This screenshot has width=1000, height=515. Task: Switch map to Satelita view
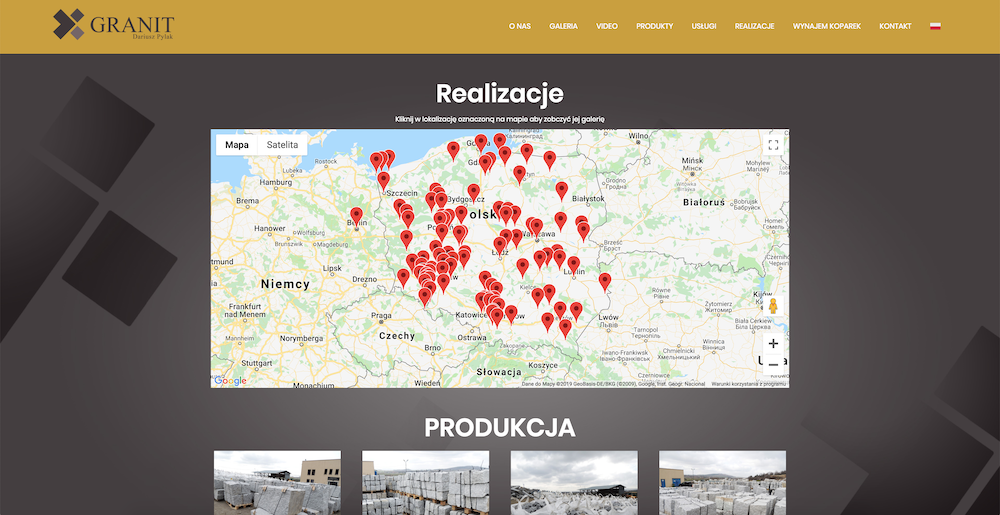click(282, 145)
